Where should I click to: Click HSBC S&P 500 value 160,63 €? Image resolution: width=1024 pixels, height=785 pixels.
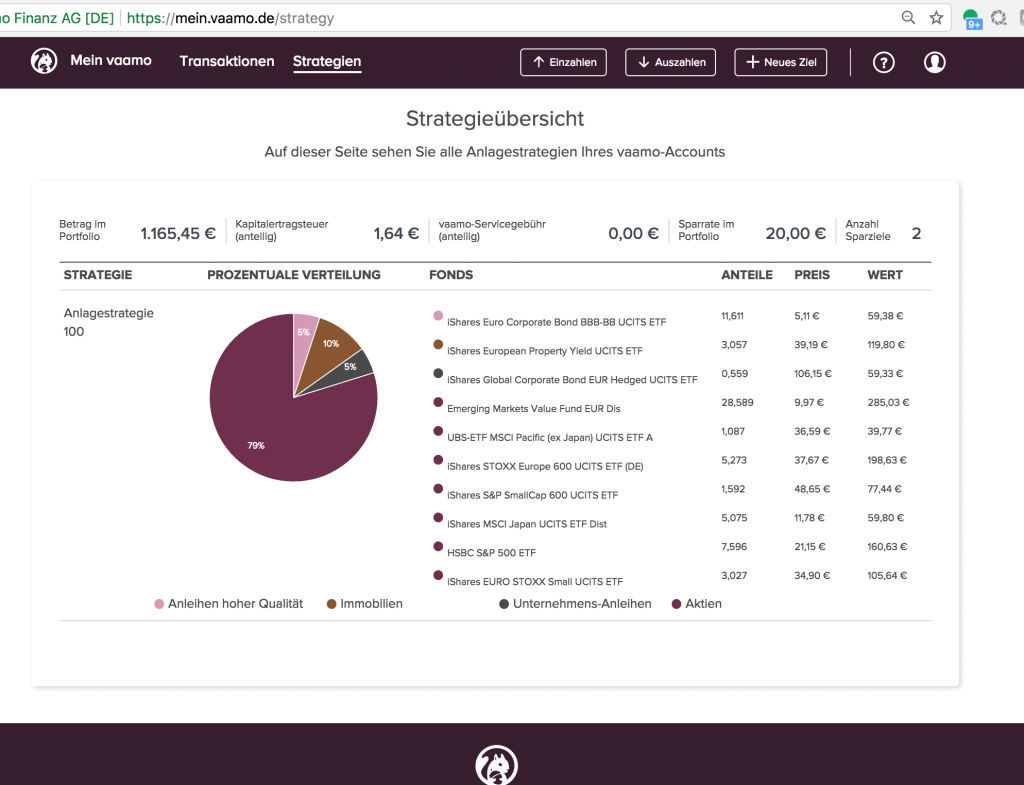point(887,547)
